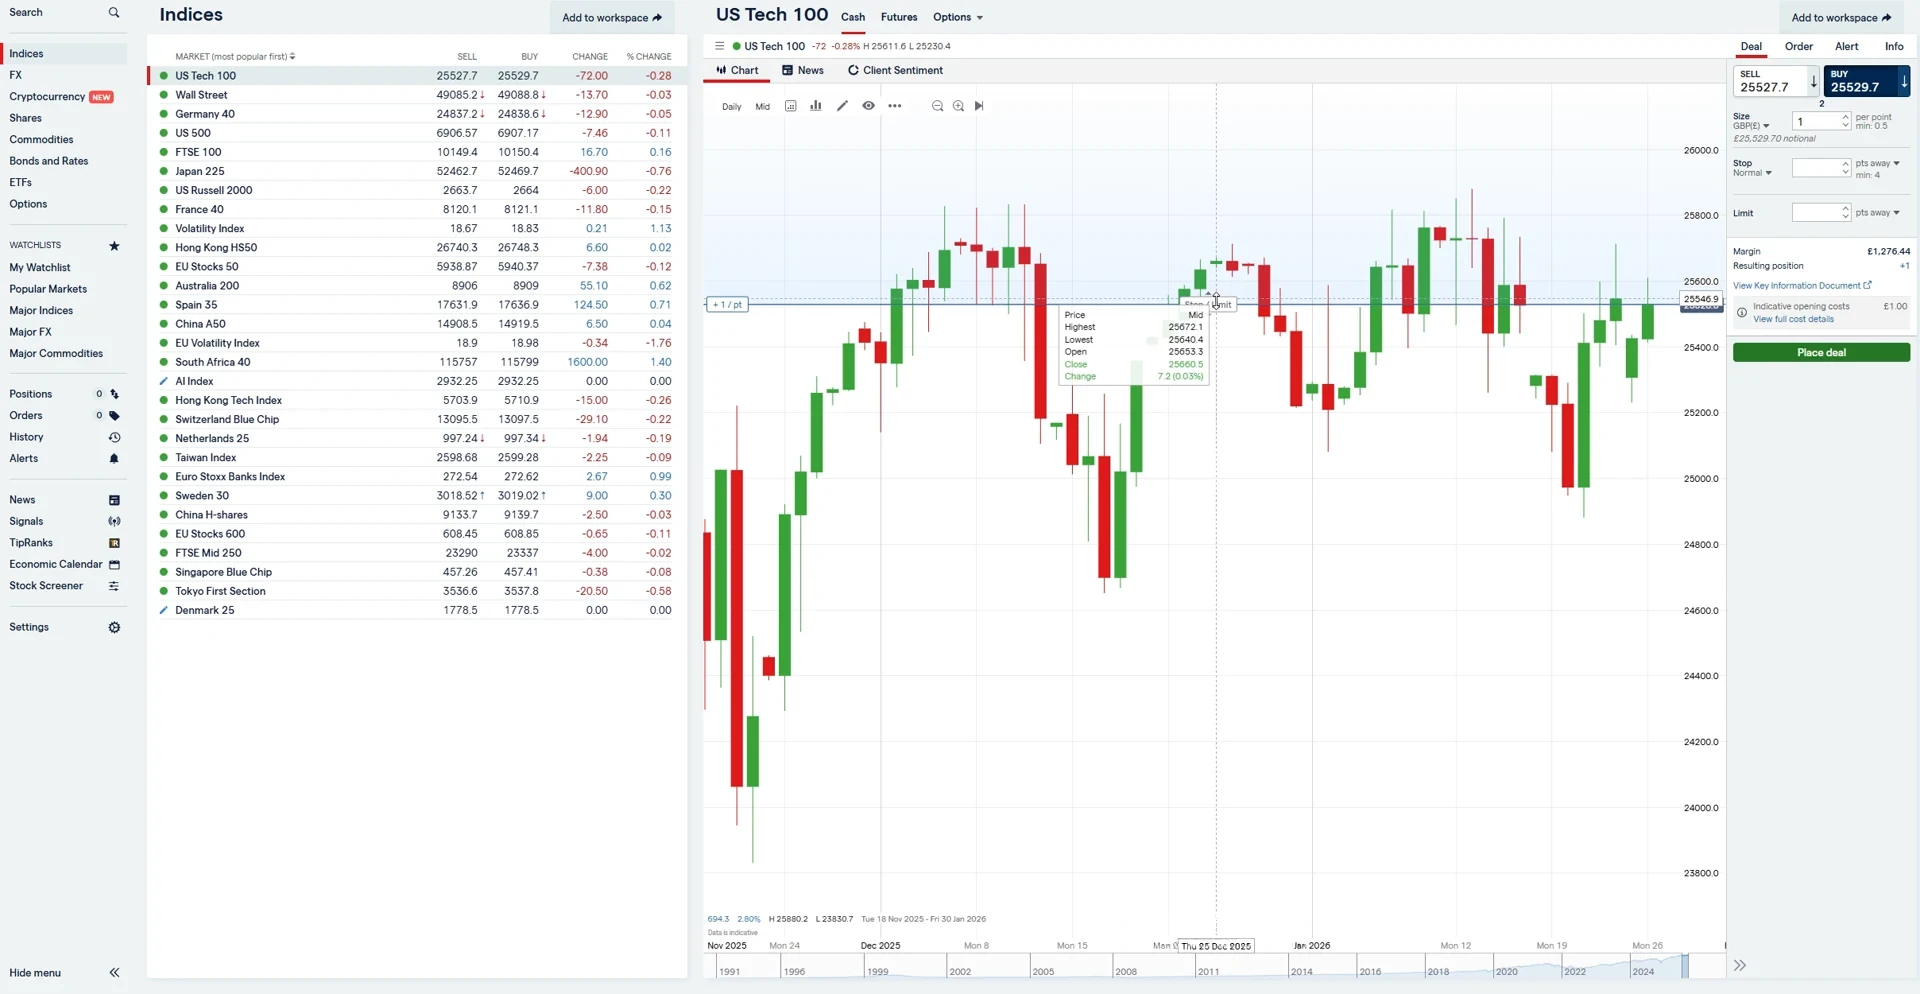Click Add to workspace above deal panel

coord(1842,18)
